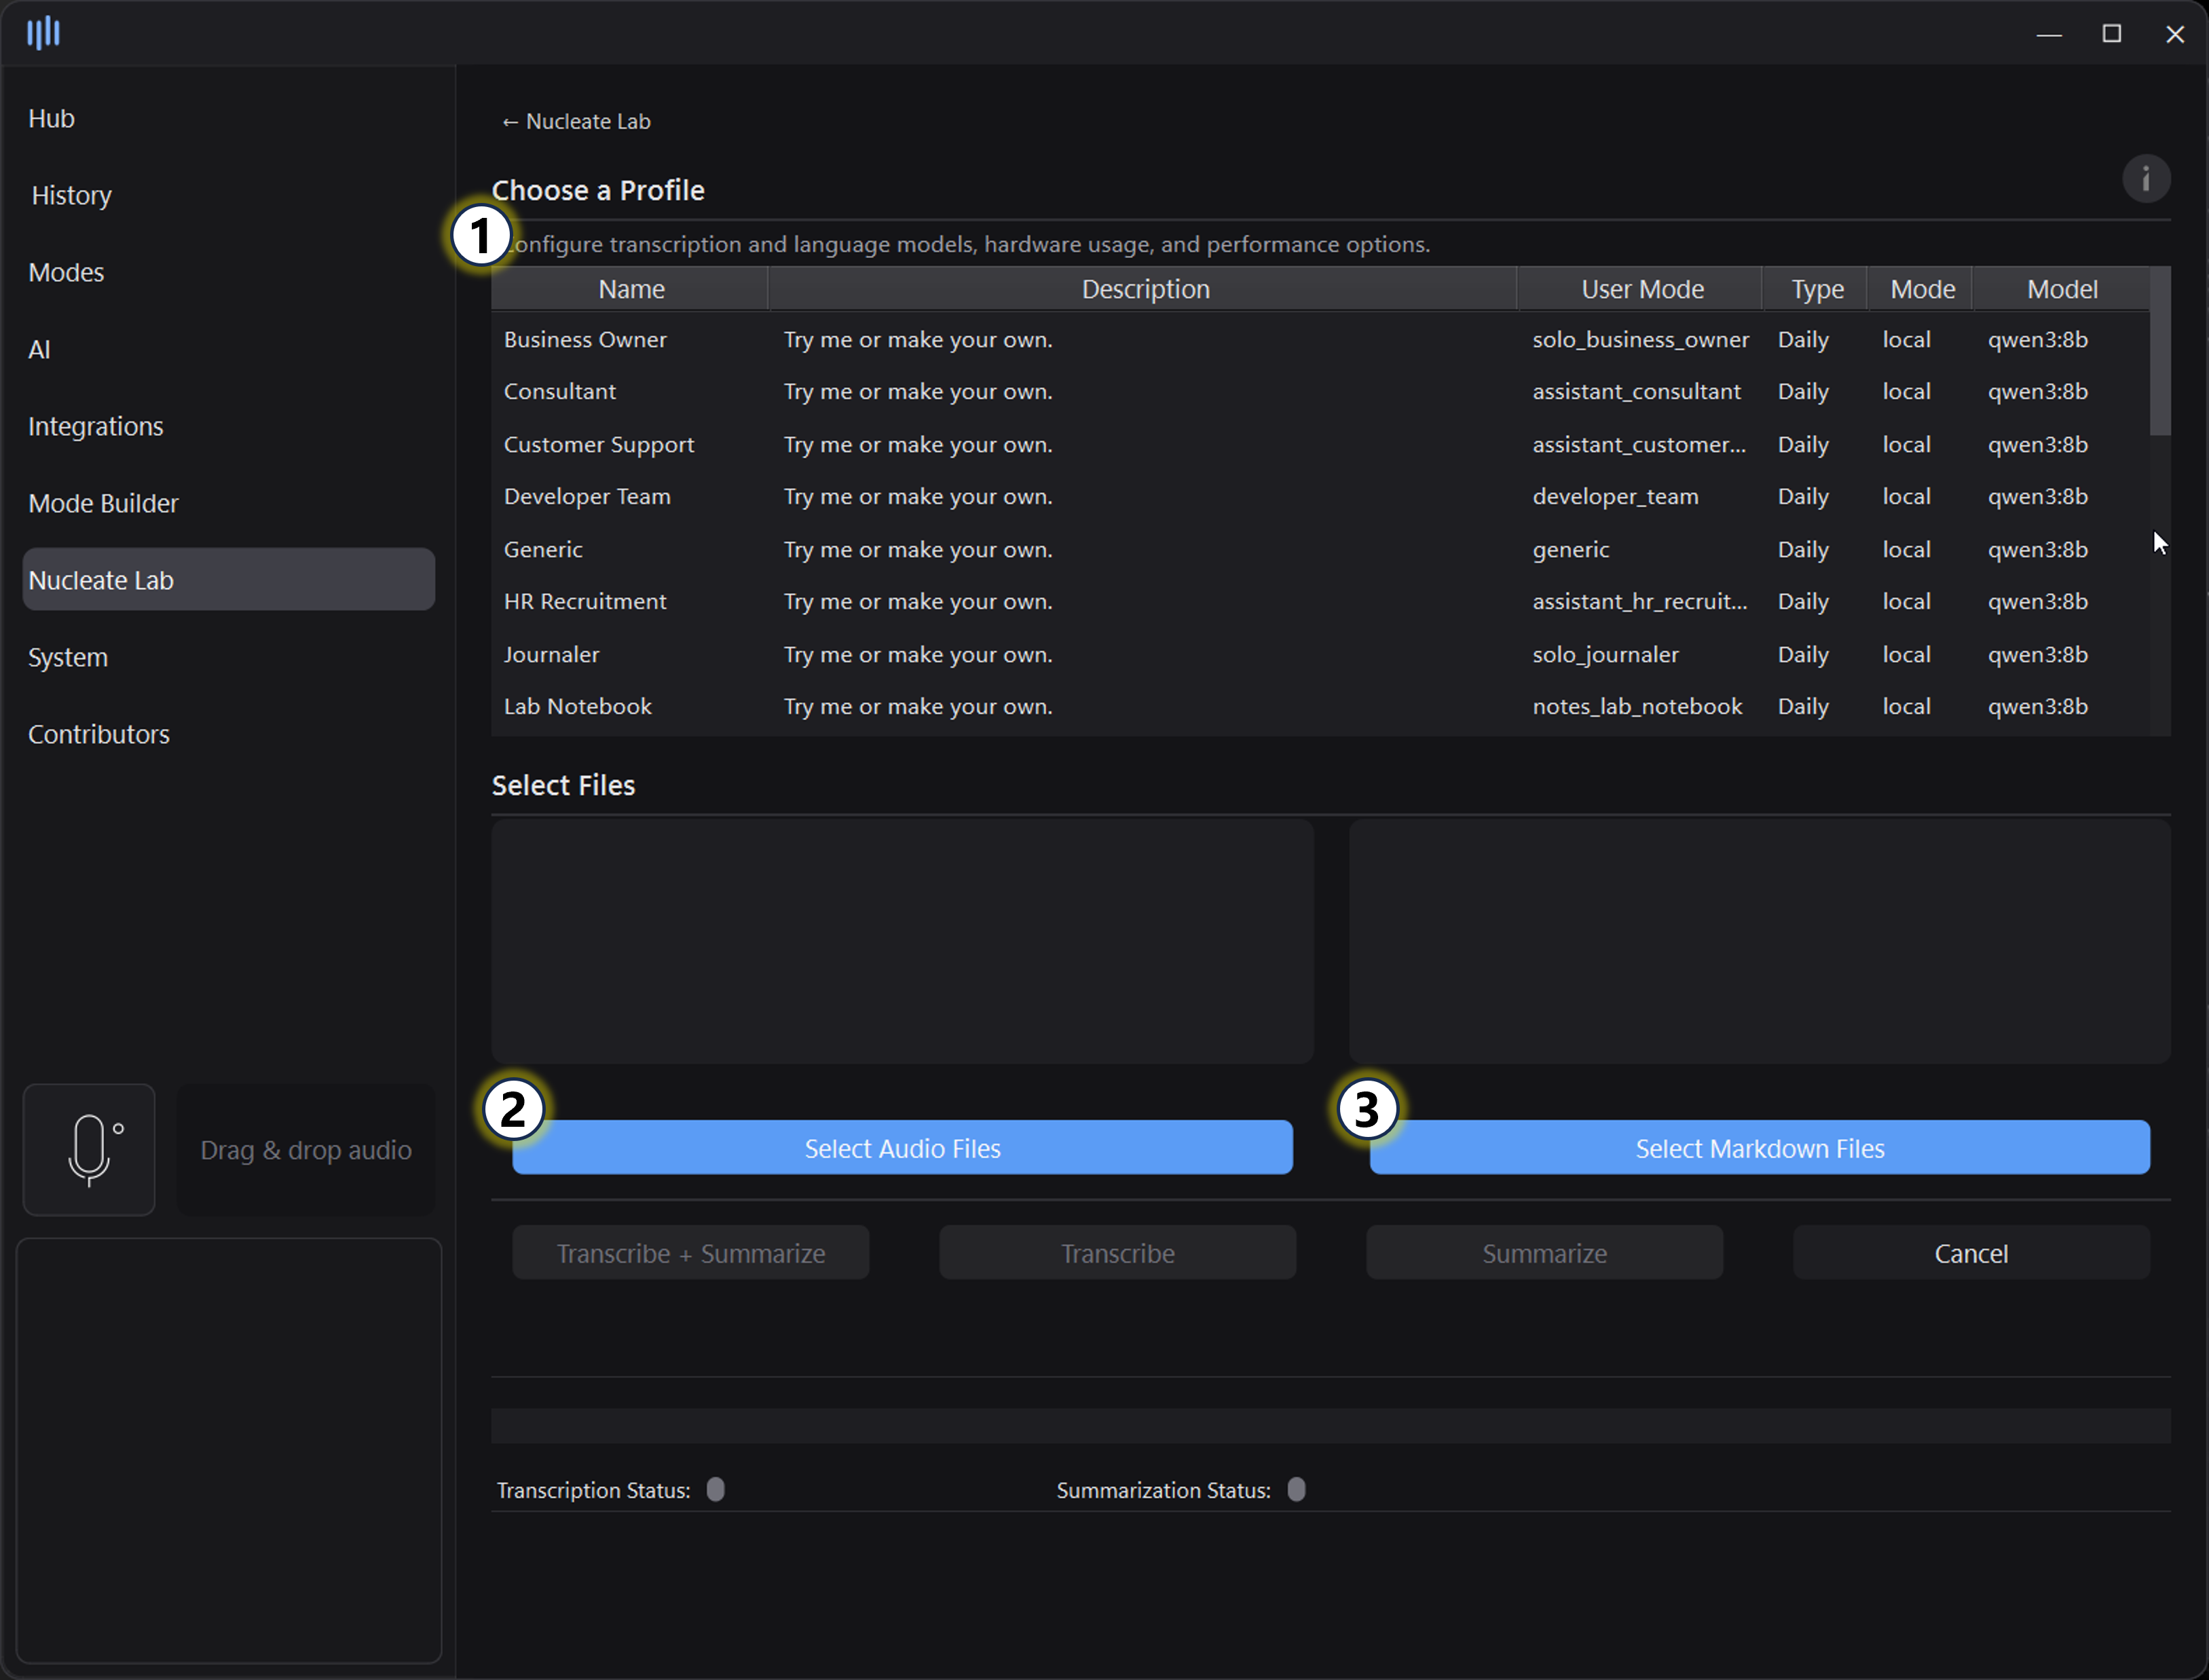Click the solo_business_owner user mode cell
The height and width of the screenshot is (1680, 2209).
click(1640, 340)
